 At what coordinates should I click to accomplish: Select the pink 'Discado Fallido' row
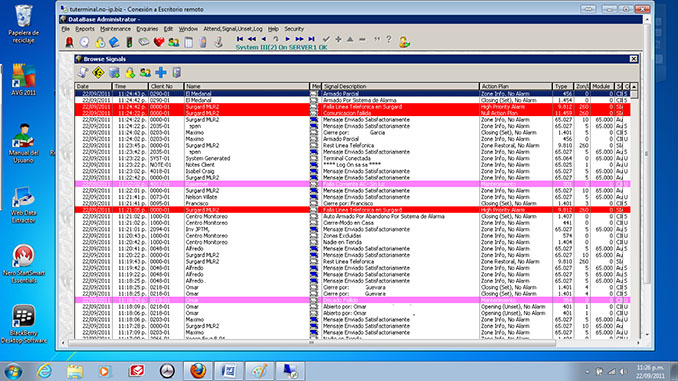(352, 300)
